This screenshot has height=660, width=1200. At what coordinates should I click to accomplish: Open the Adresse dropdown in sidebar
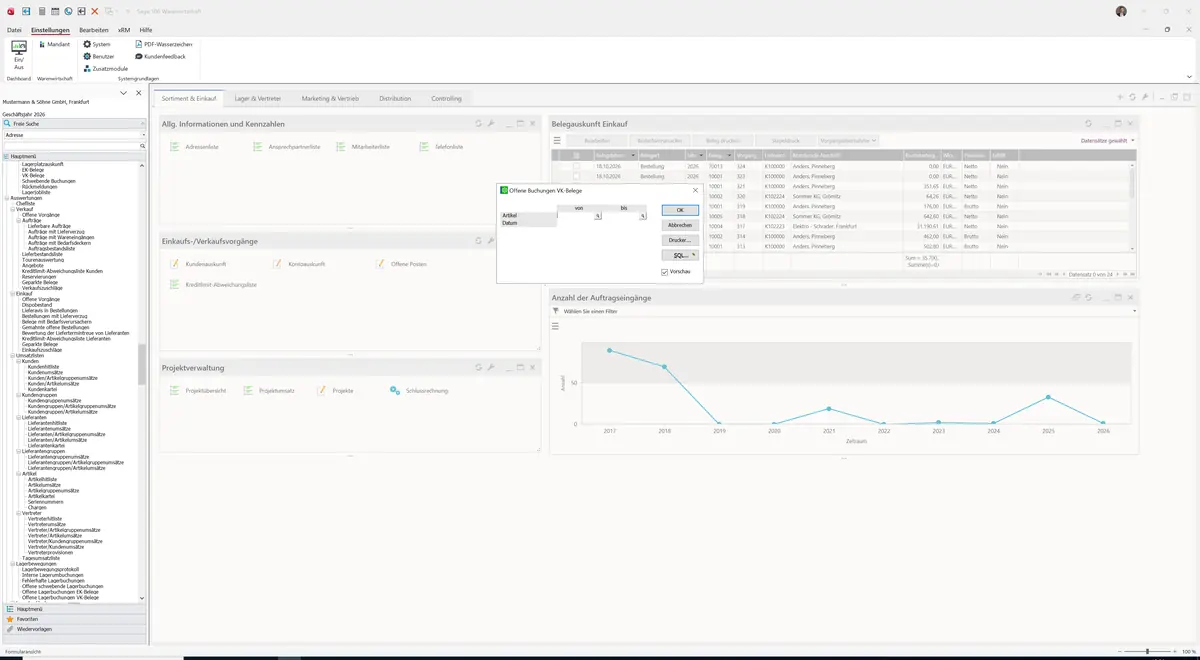[x=74, y=134]
